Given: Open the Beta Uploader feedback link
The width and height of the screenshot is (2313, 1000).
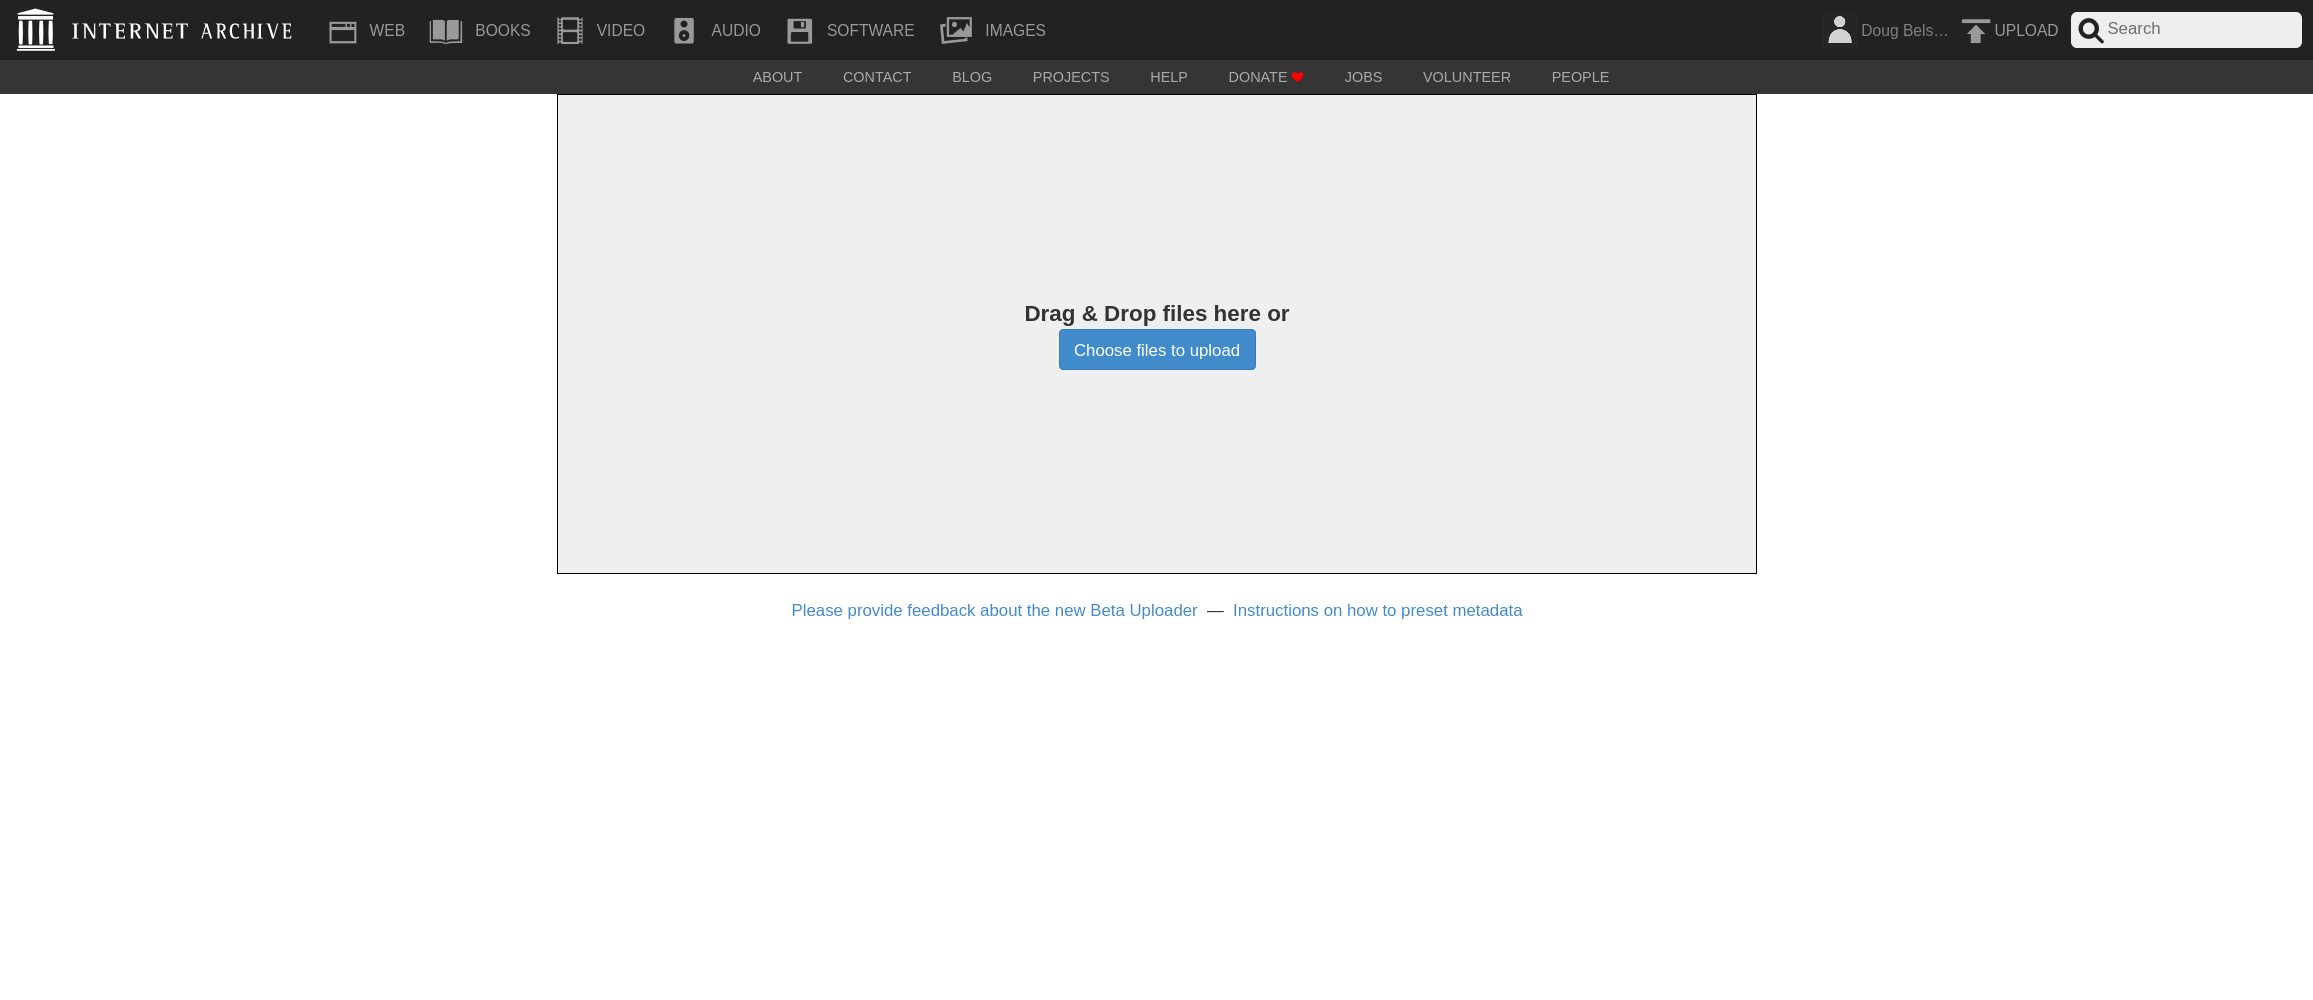Looking at the screenshot, I should click(x=994, y=610).
